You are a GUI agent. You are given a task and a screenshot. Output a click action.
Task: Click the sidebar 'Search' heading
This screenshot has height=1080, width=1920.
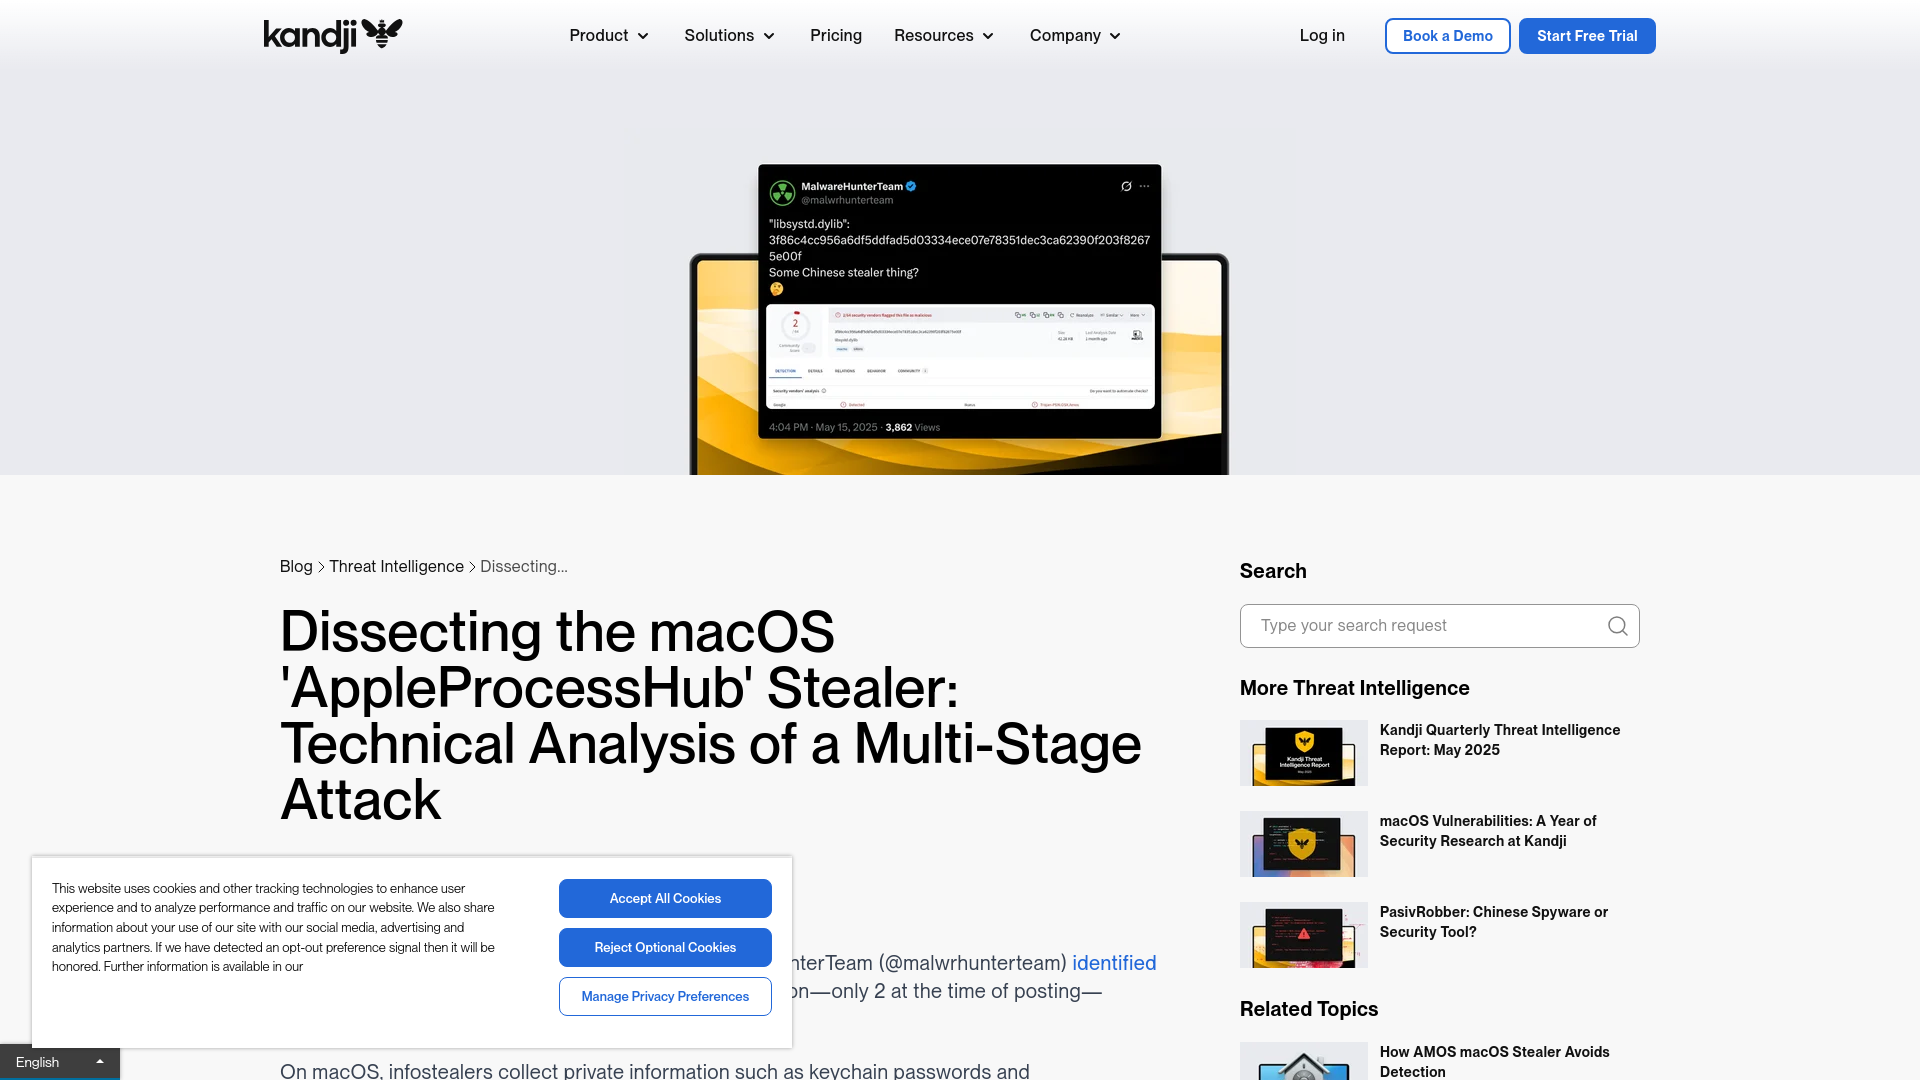(x=1273, y=571)
